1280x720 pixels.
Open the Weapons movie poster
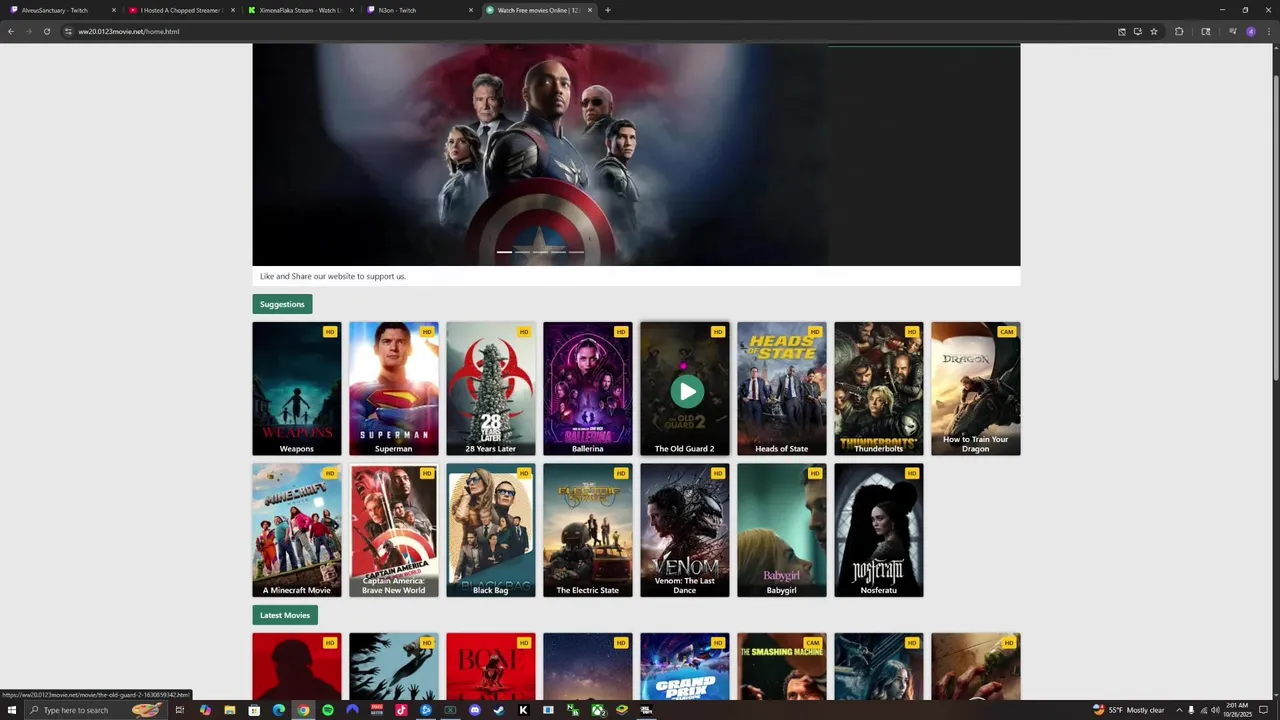coord(297,389)
